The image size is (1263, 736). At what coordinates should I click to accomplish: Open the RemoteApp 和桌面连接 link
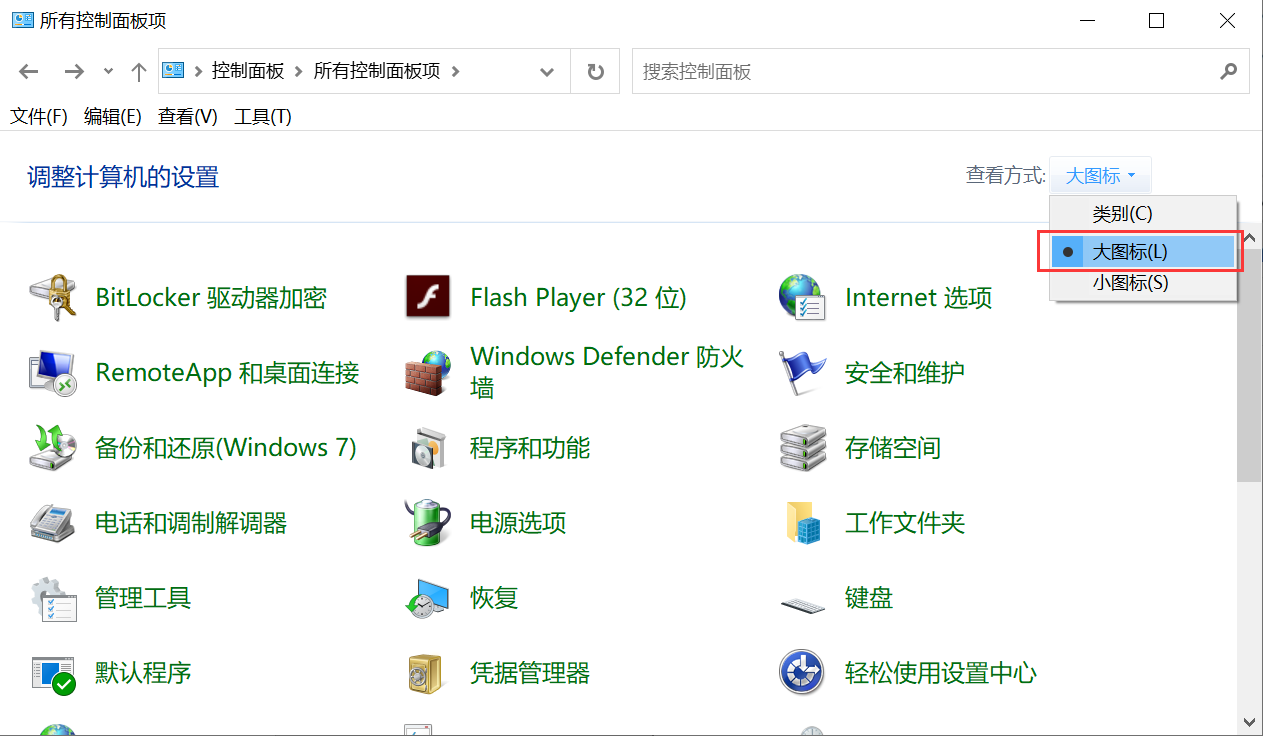(x=227, y=373)
